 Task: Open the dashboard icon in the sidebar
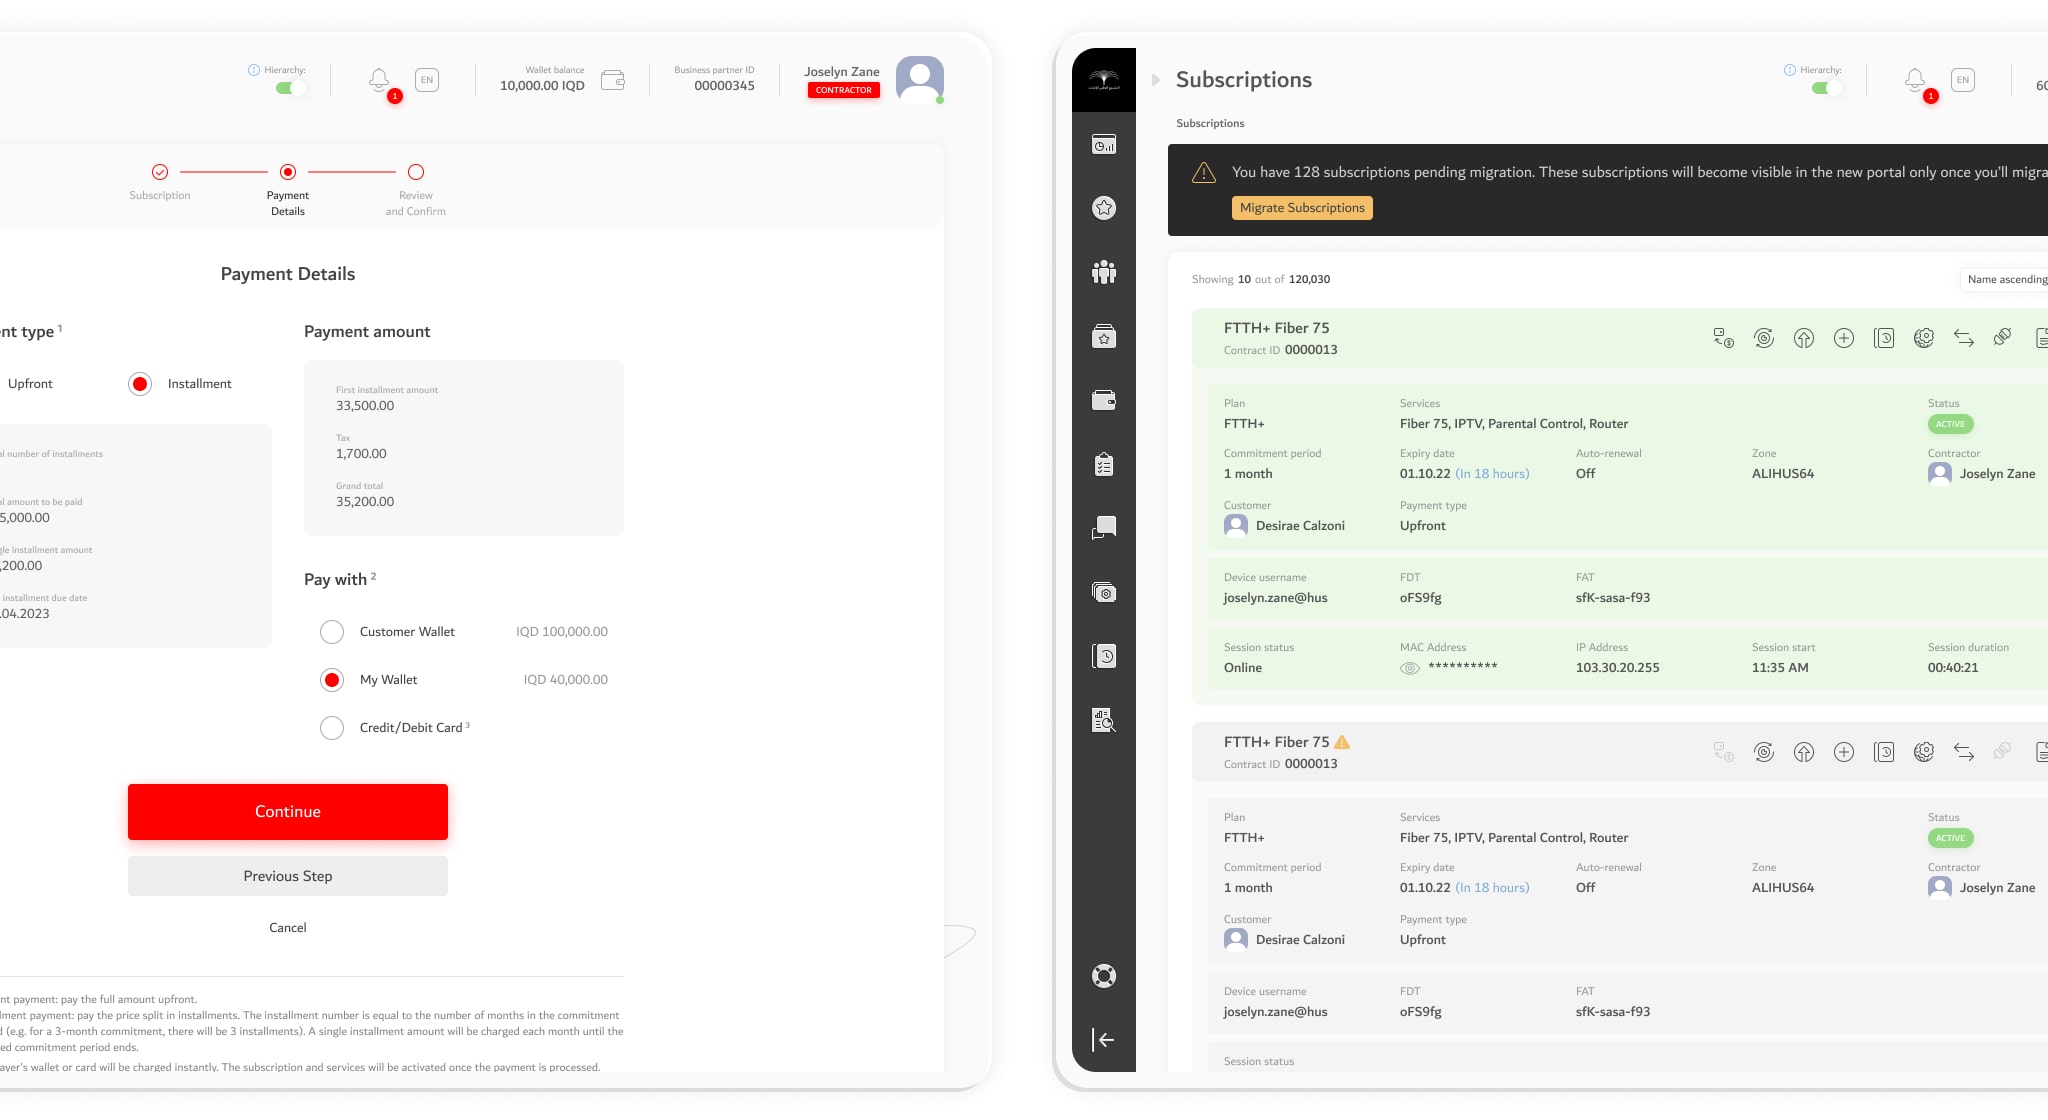[x=1104, y=145]
